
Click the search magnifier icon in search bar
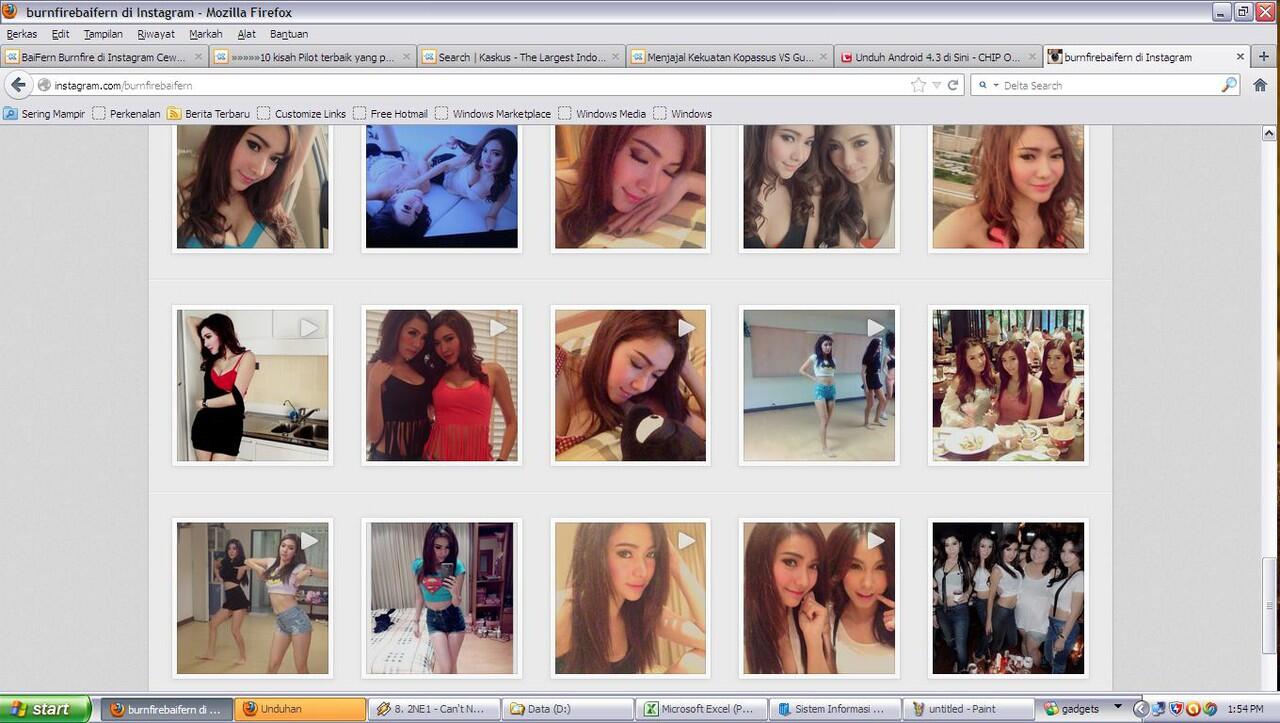coord(1229,85)
